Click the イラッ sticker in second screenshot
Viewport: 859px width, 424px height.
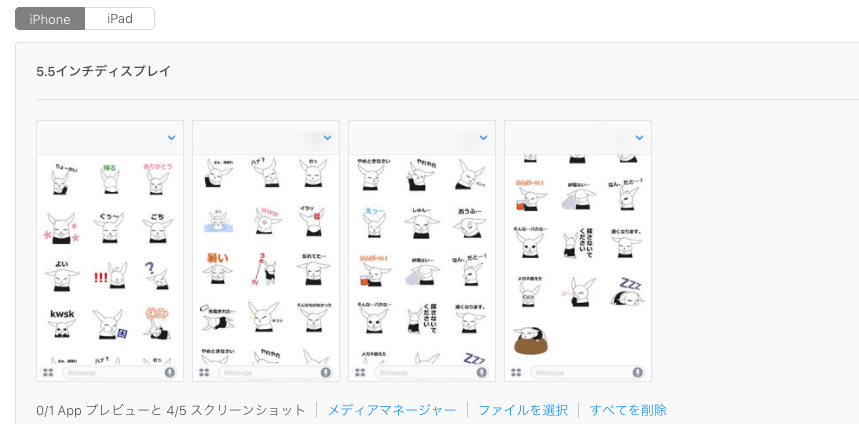pyautogui.click(x=313, y=220)
